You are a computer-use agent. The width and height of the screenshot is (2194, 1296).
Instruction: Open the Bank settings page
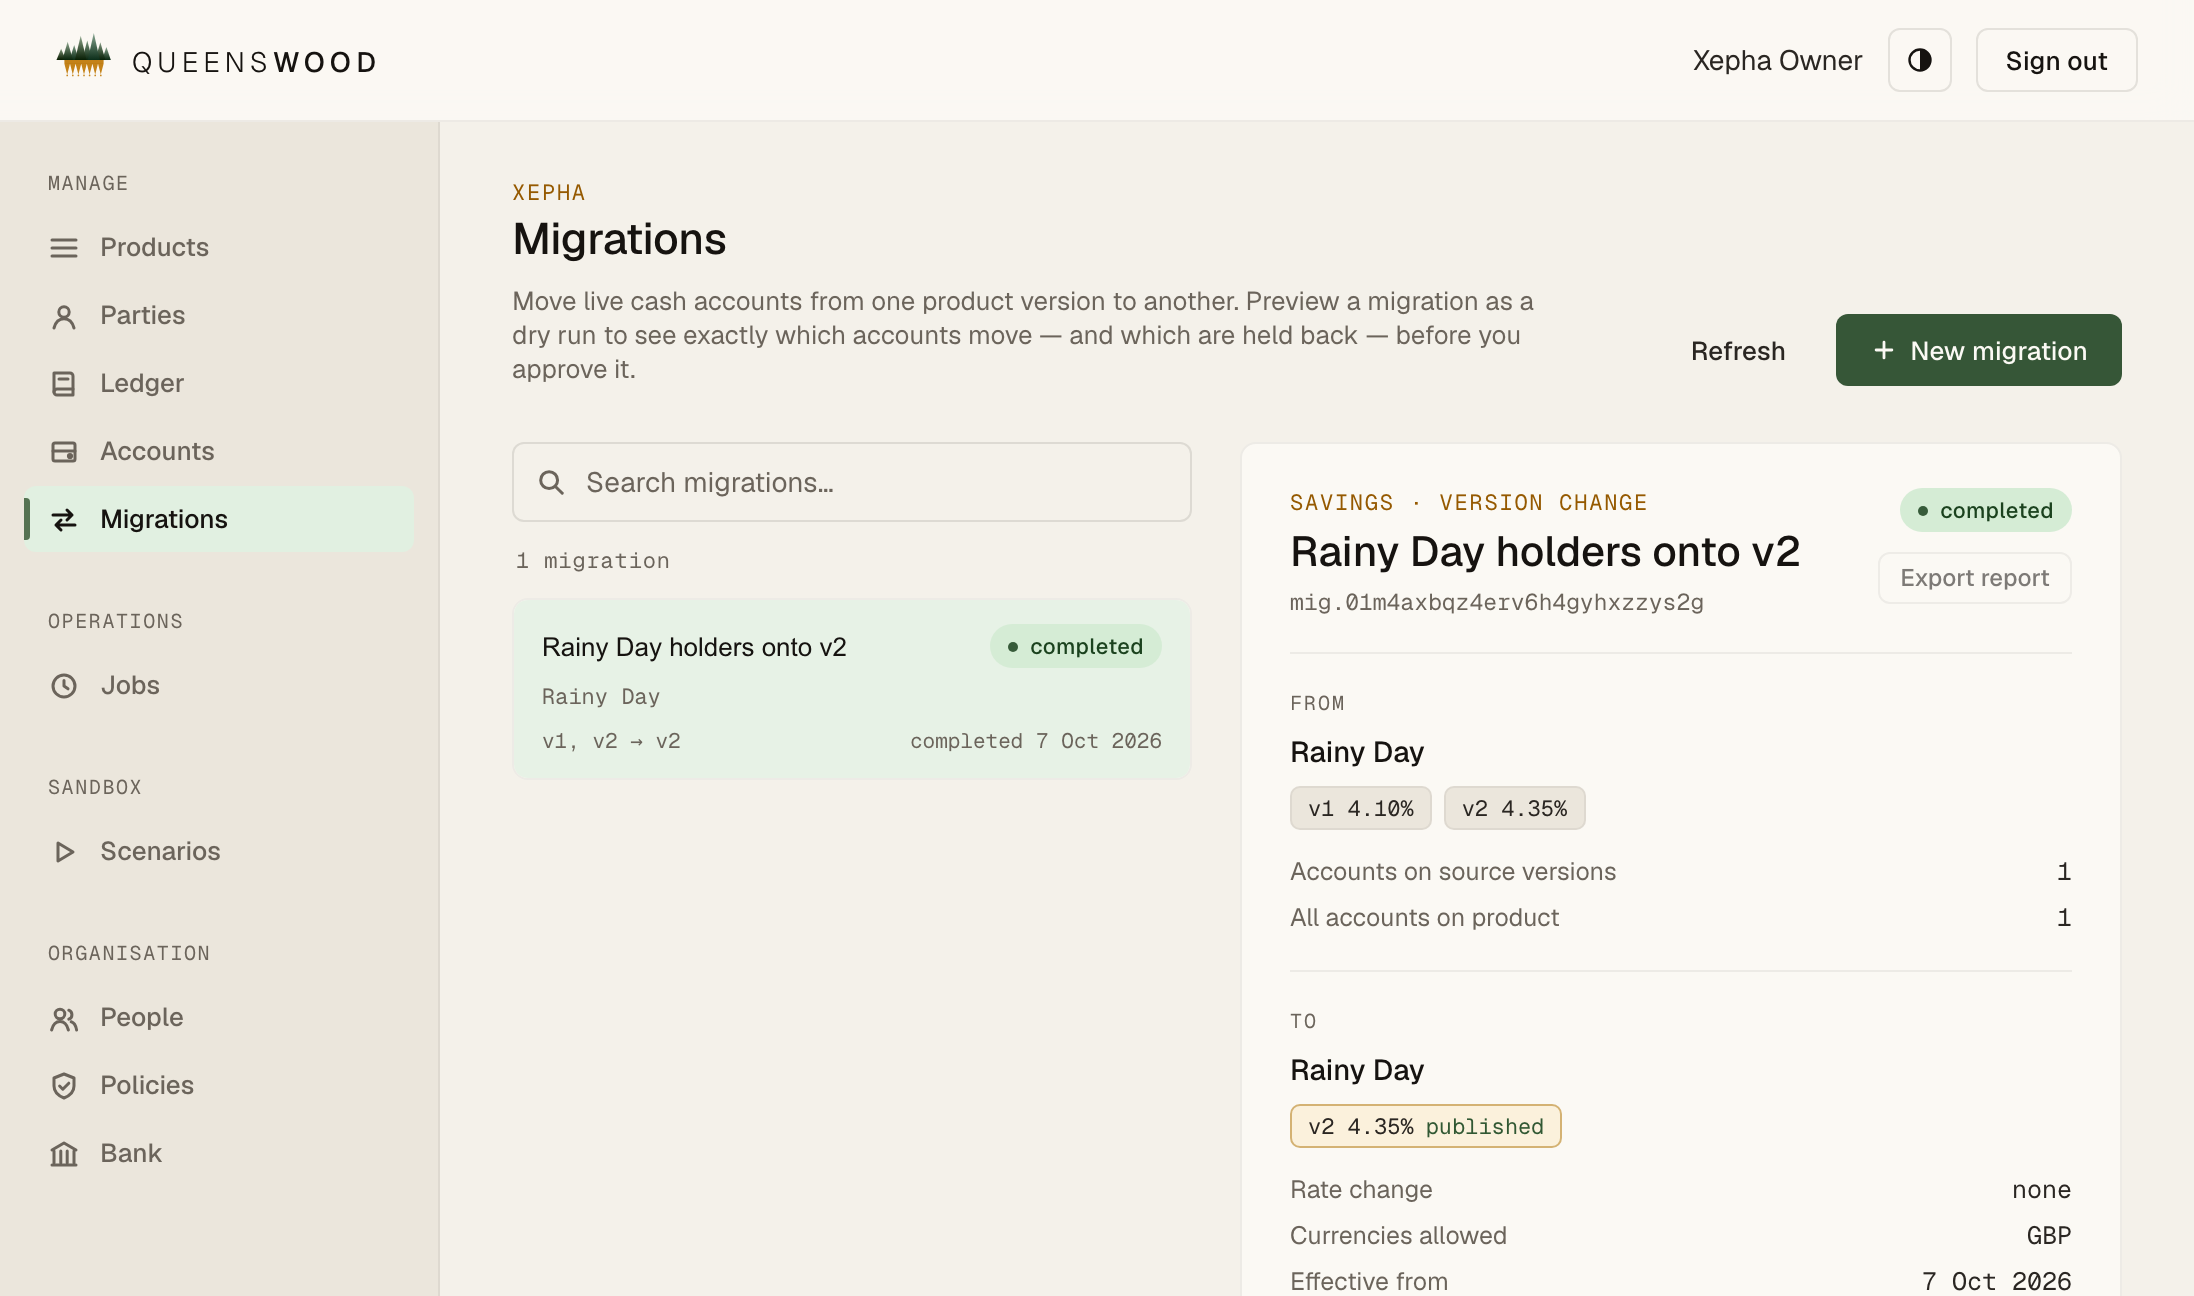tap(218, 1153)
